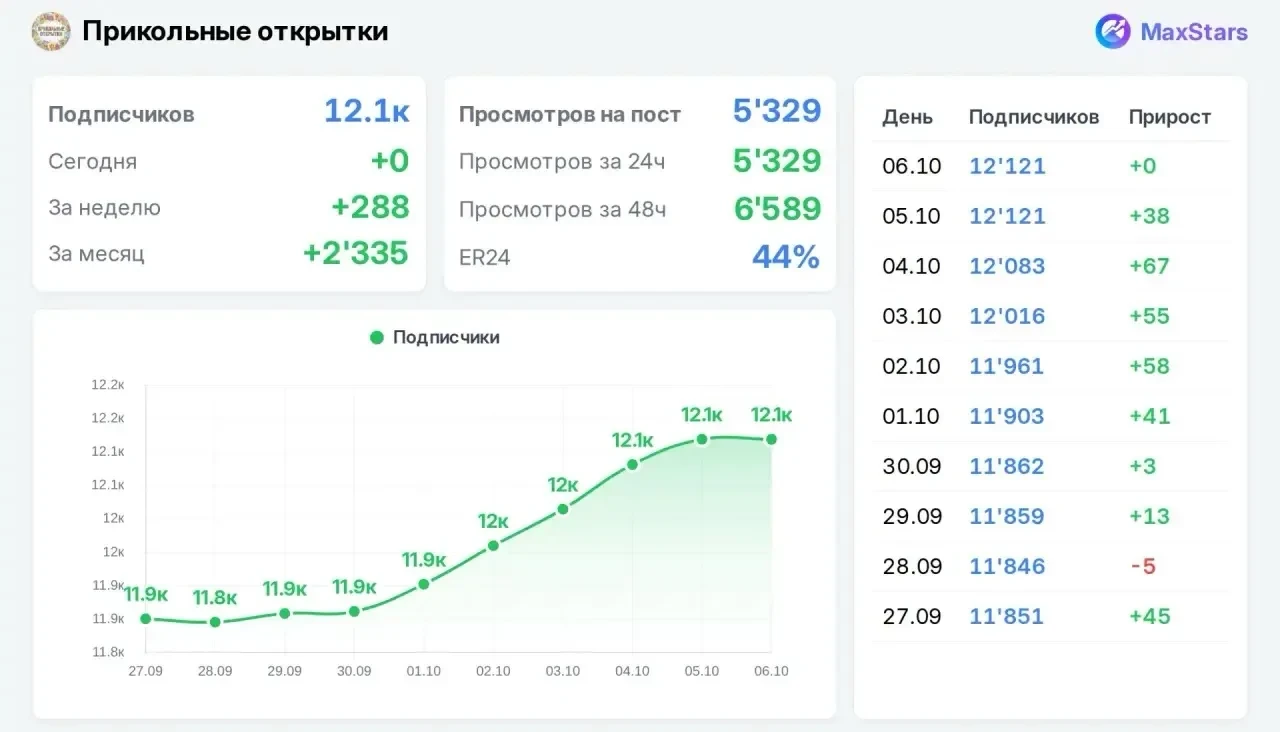This screenshot has width=1280, height=732.
Task: Click the channel avatar beside "Прикольные открытки"
Action: (x=51, y=32)
